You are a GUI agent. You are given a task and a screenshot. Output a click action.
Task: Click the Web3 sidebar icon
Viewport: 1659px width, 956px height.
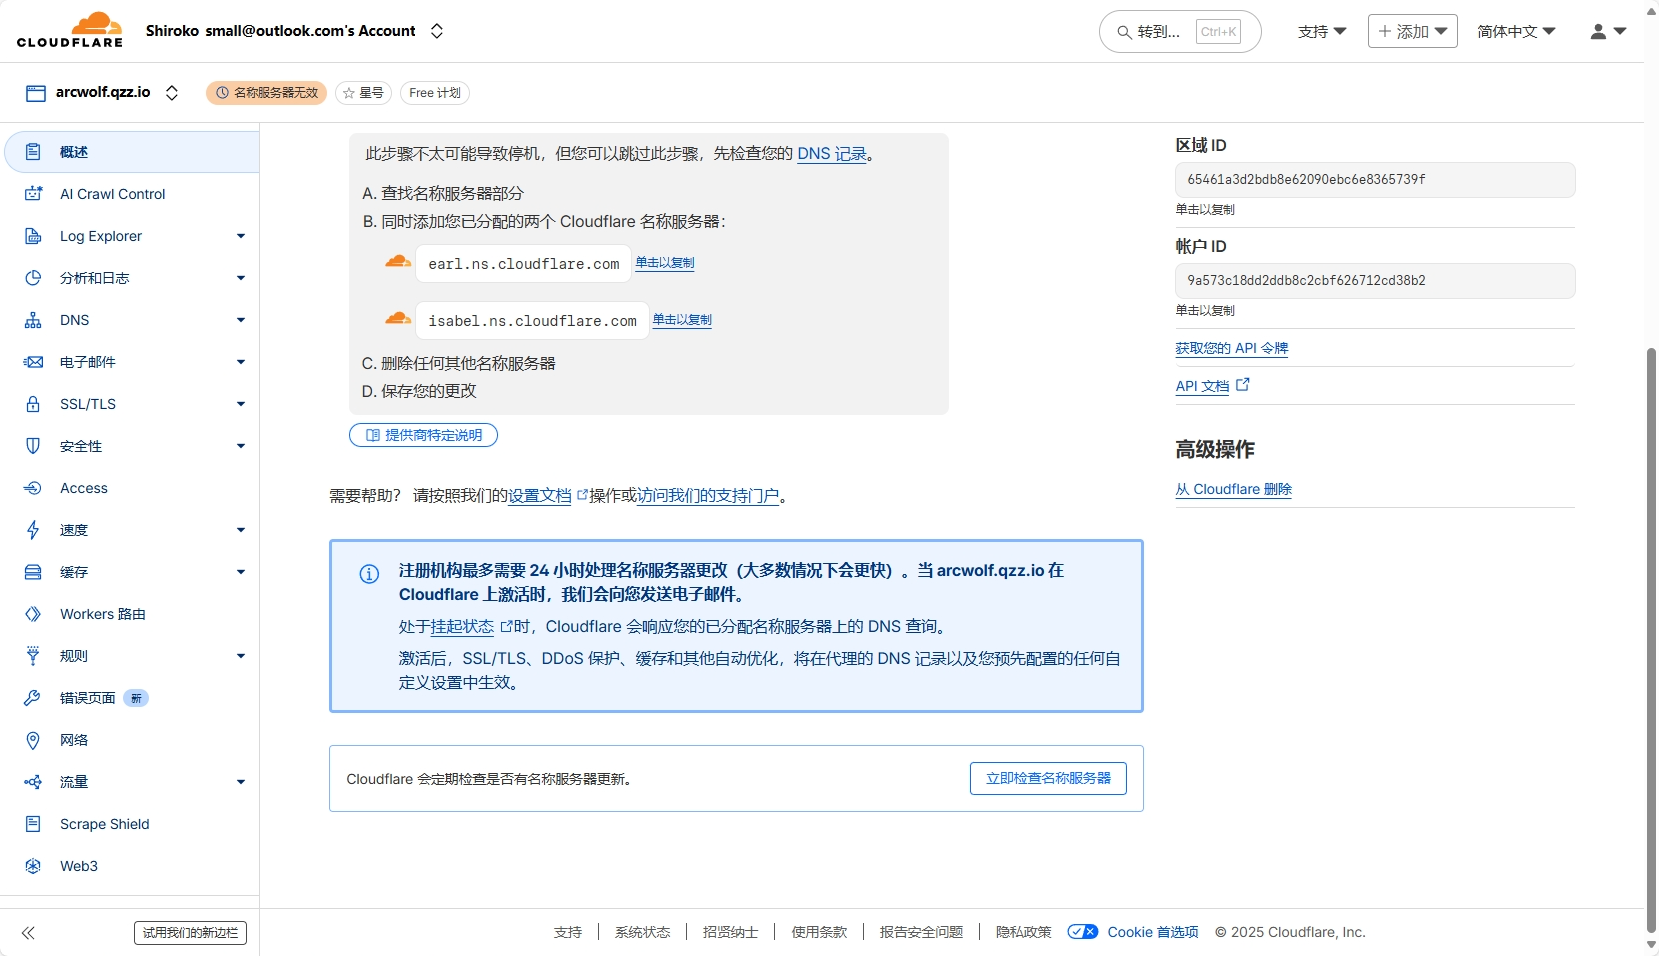pos(33,866)
